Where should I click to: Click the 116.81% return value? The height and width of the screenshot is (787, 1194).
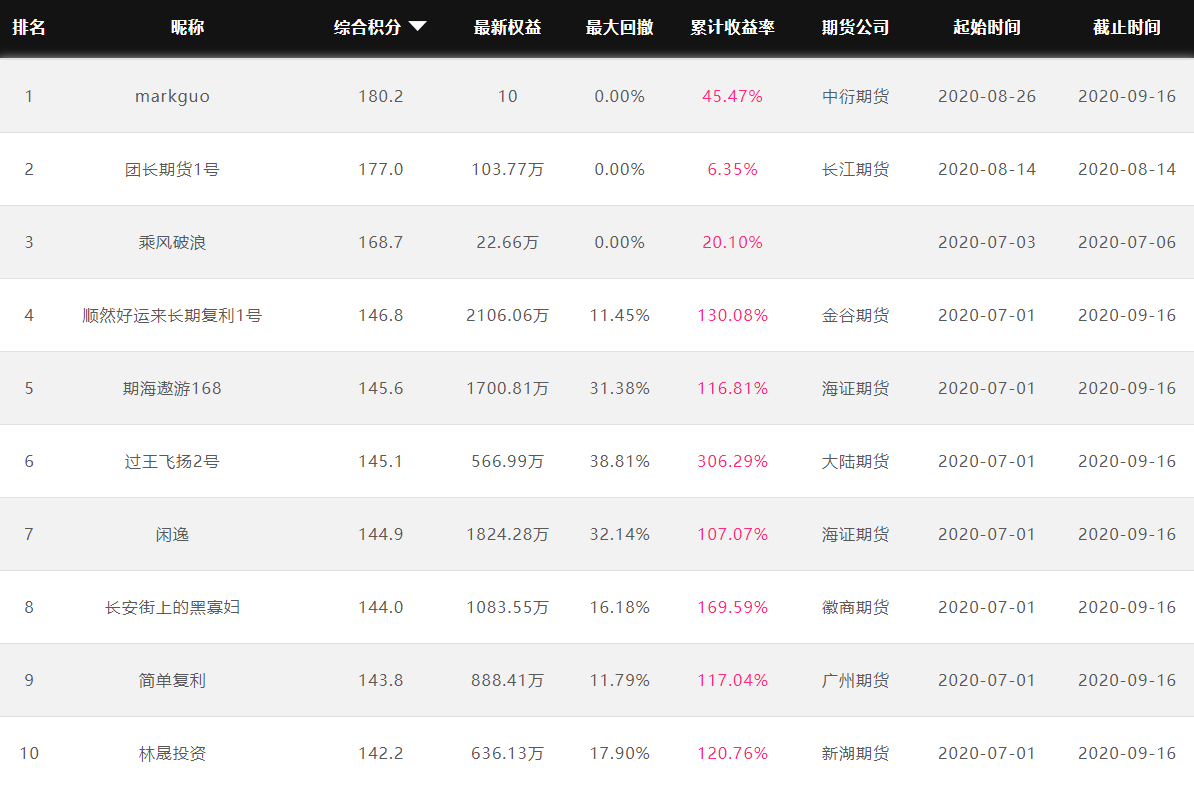pos(733,388)
